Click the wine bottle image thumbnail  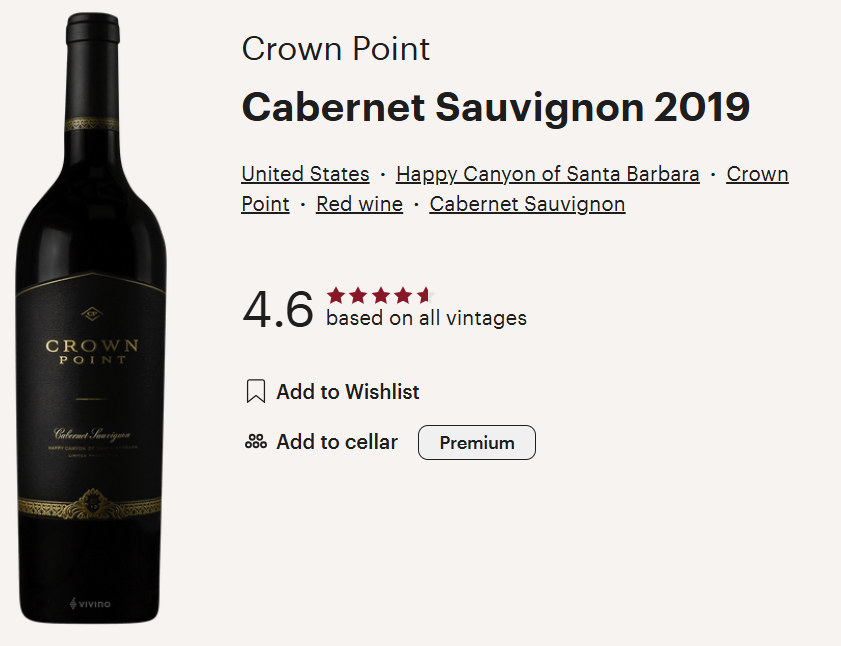pyautogui.click(x=92, y=318)
